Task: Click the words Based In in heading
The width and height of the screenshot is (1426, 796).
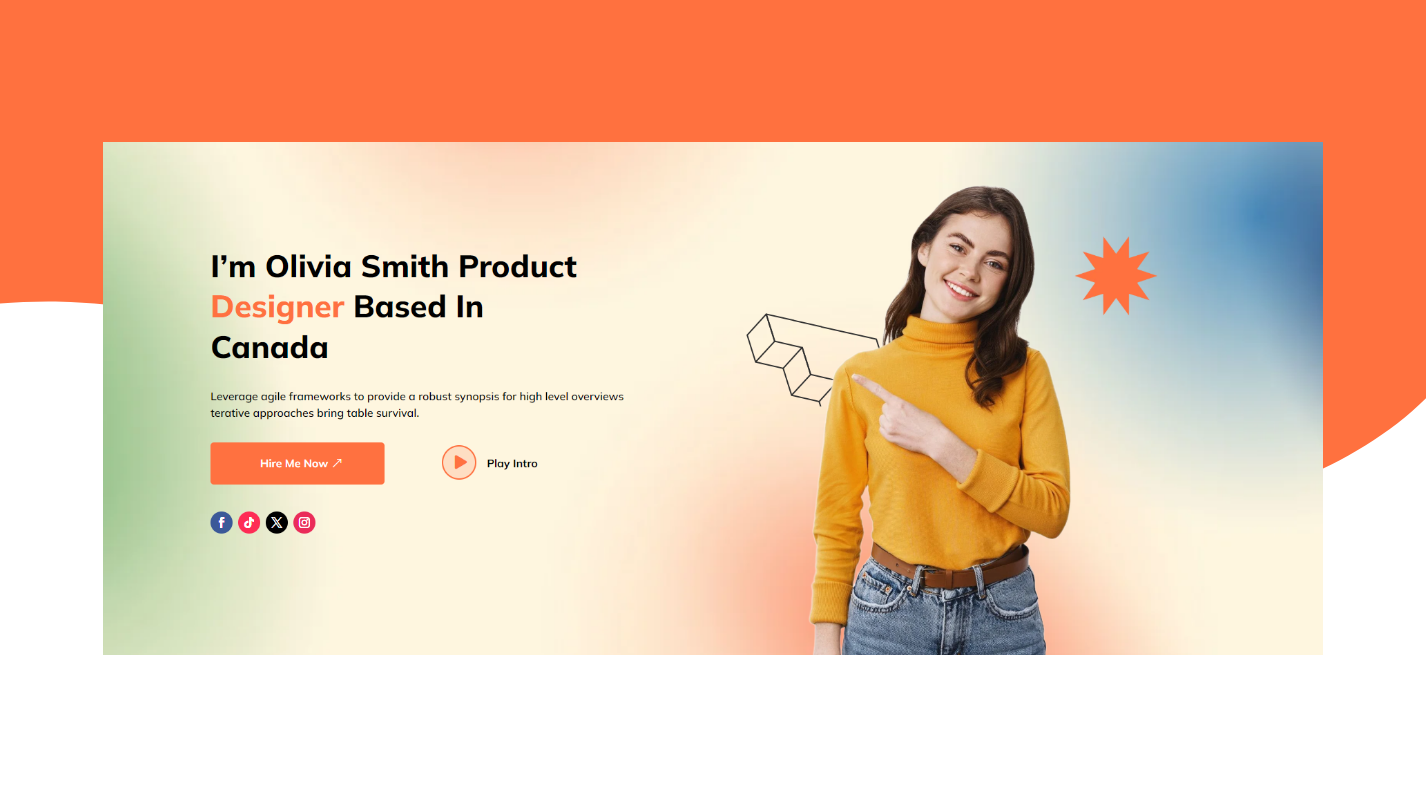Action: (418, 307)
